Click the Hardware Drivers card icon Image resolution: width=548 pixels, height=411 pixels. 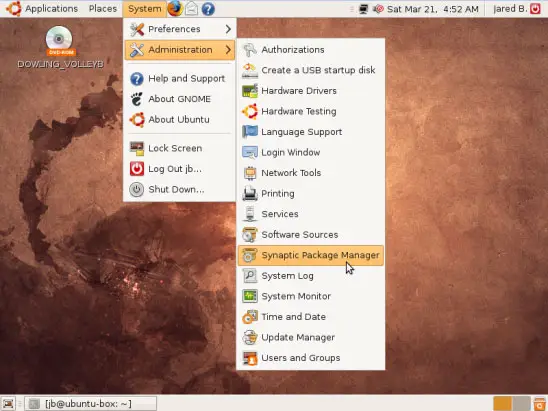coord(250,91)
